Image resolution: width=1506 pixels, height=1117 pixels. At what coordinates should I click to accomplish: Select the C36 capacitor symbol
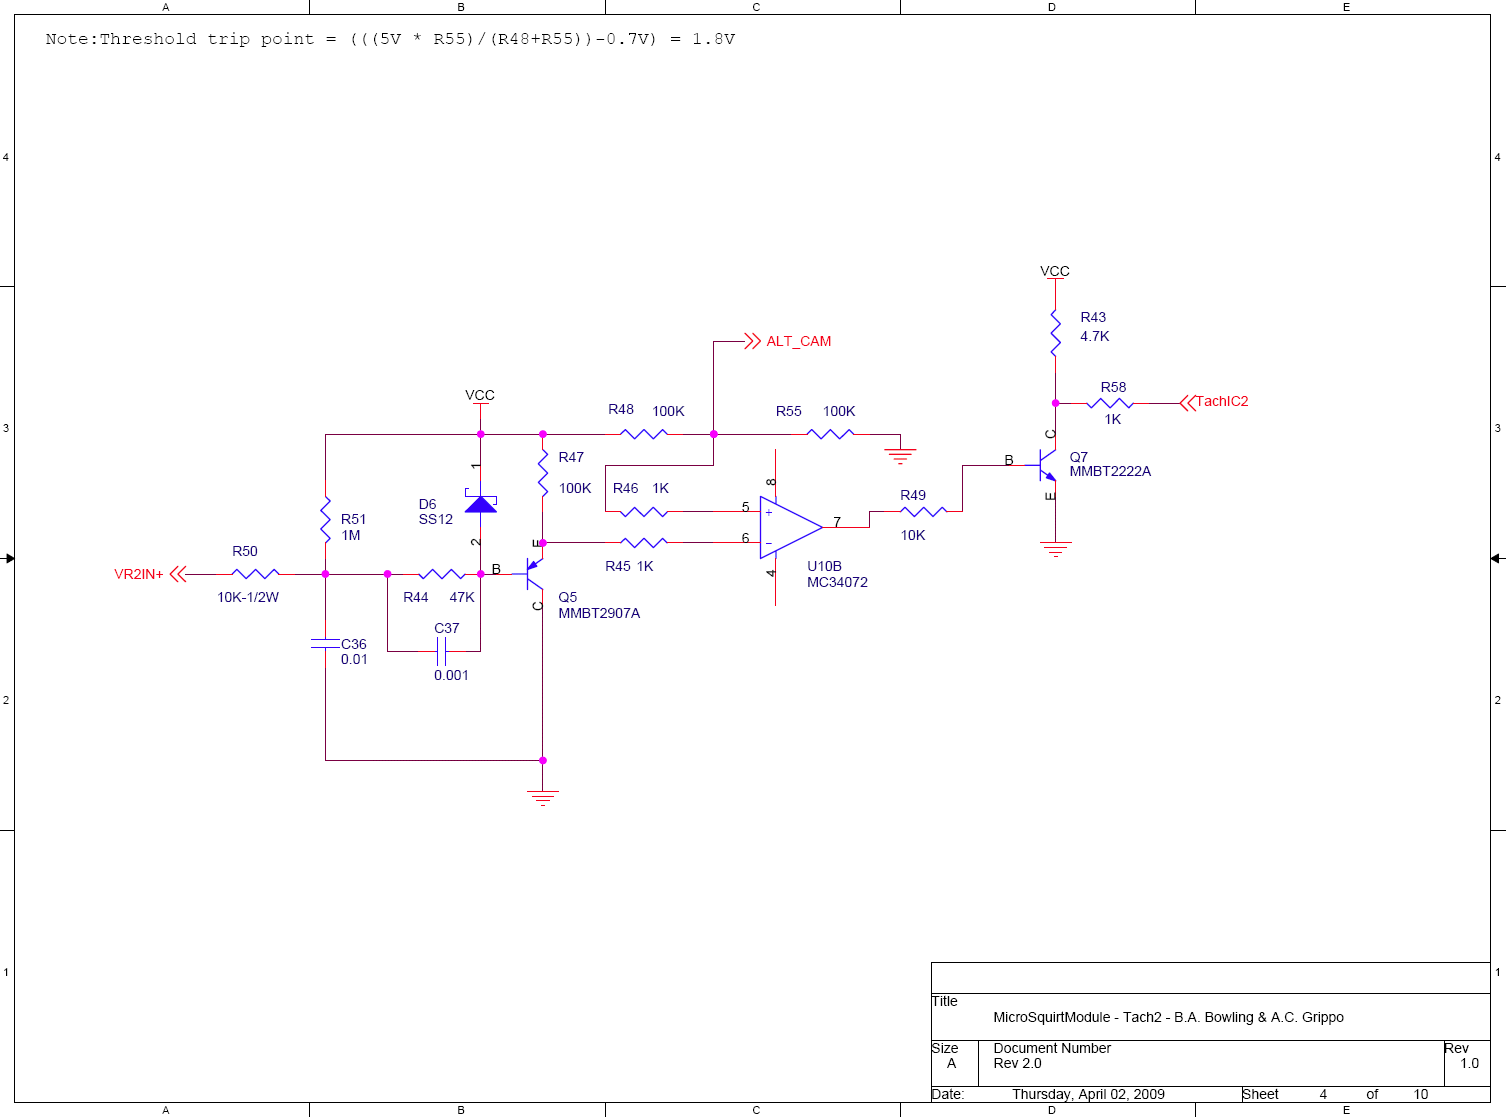pos(325,644)
